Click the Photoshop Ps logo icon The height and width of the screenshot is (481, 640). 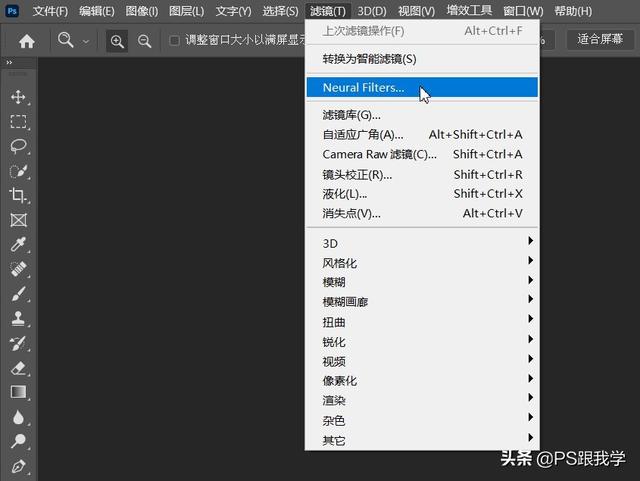(x=12, y=11)
